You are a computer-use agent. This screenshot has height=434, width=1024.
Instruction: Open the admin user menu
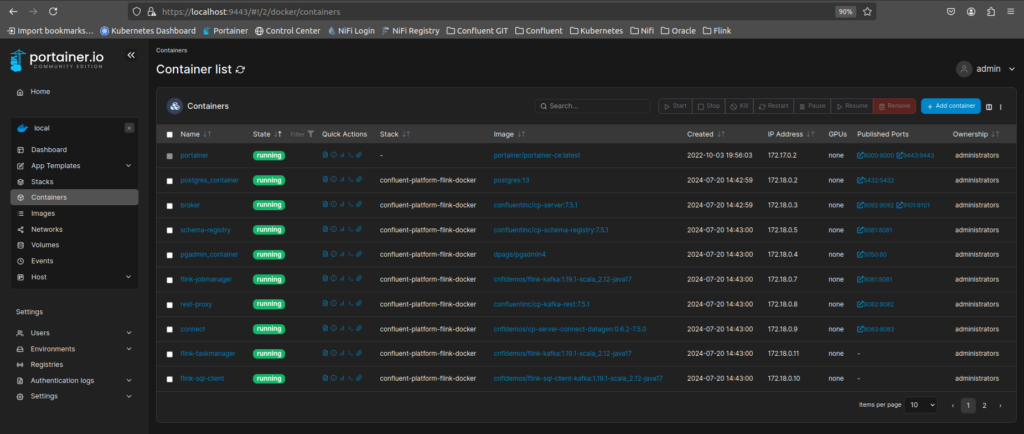click(985, 69)
